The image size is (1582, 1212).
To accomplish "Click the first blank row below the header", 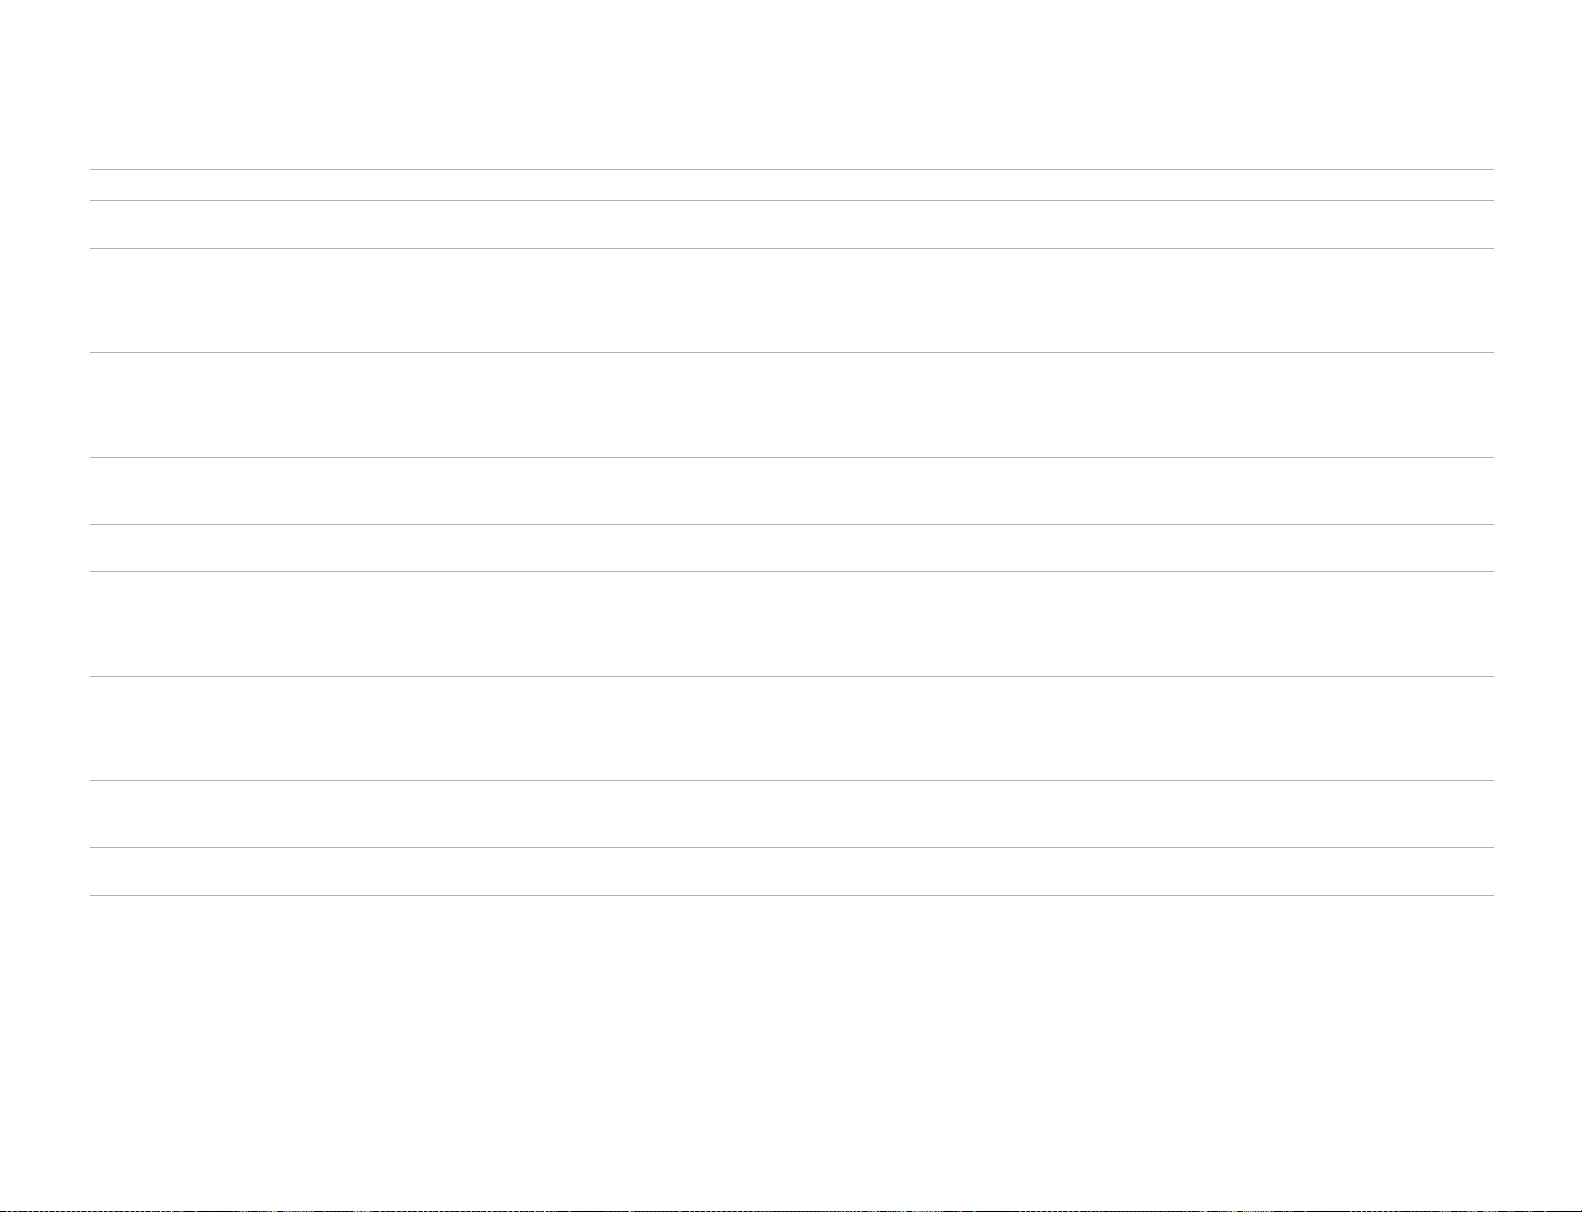I will click(791, 225).
